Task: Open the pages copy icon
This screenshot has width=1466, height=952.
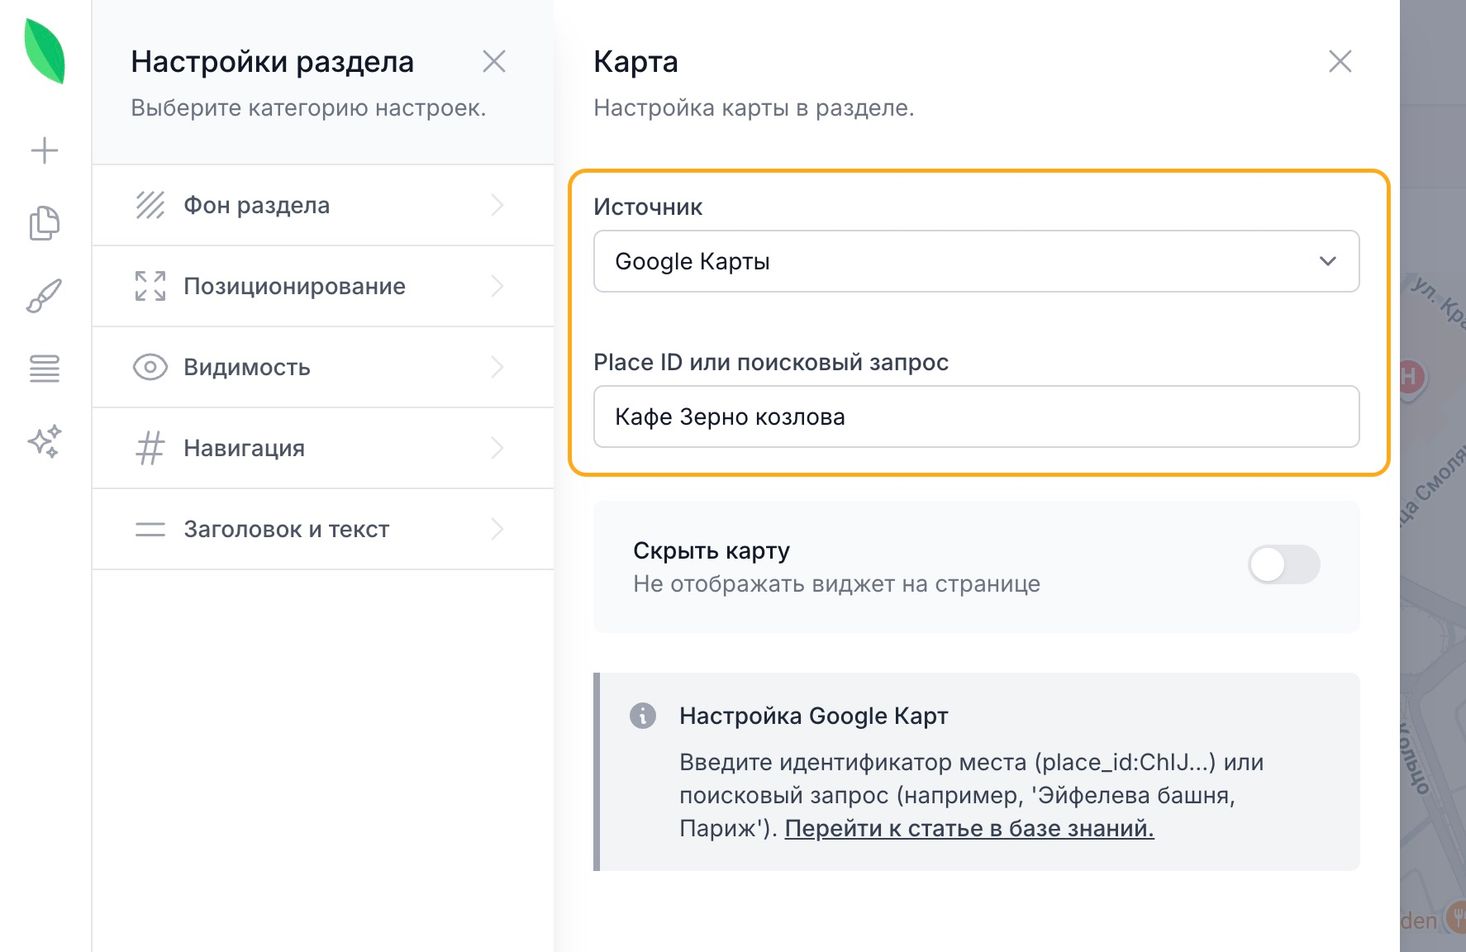Action: click(45, 223)
